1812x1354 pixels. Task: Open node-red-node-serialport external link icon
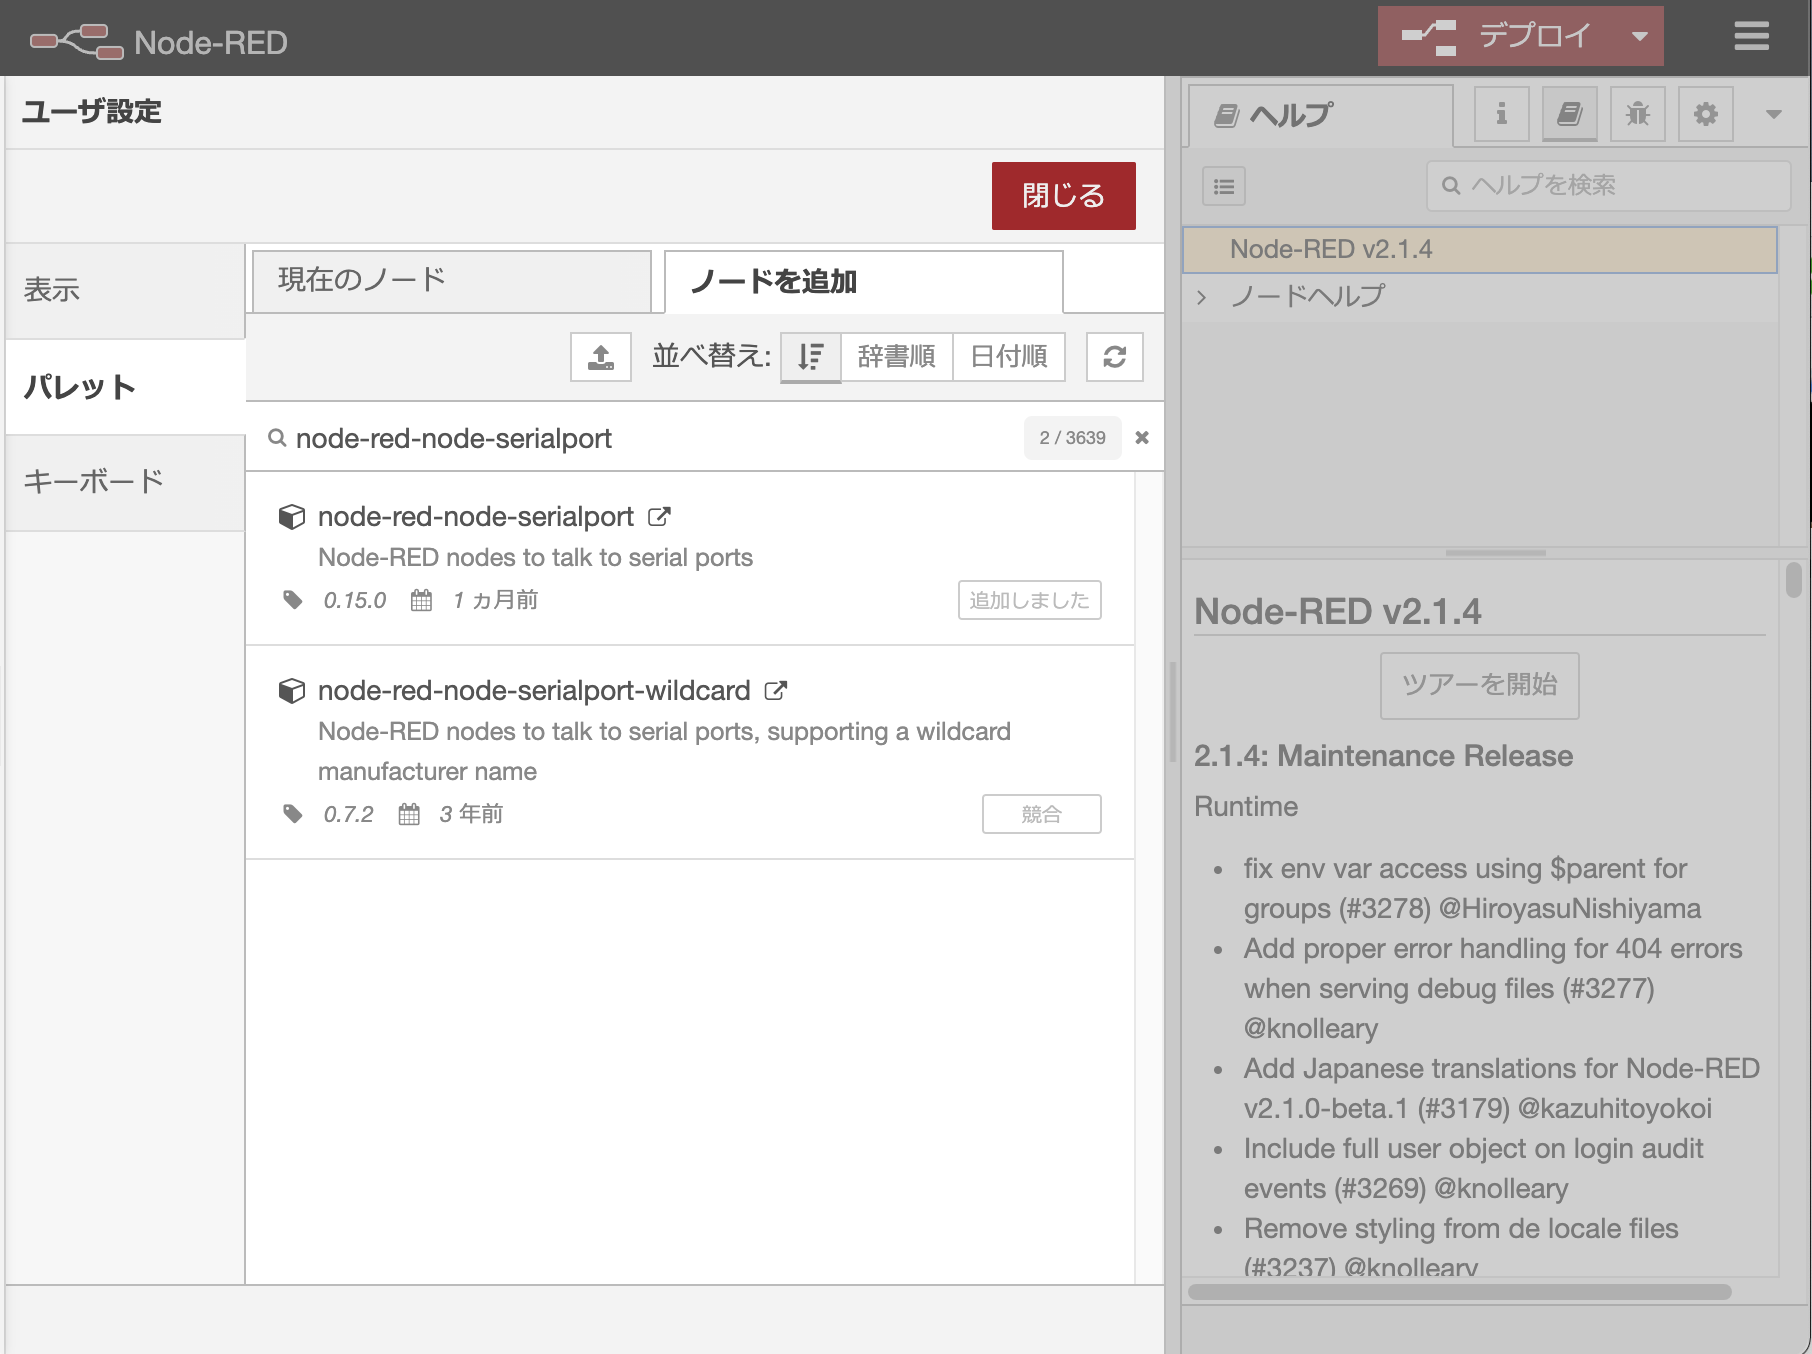(x=659, y=517)
